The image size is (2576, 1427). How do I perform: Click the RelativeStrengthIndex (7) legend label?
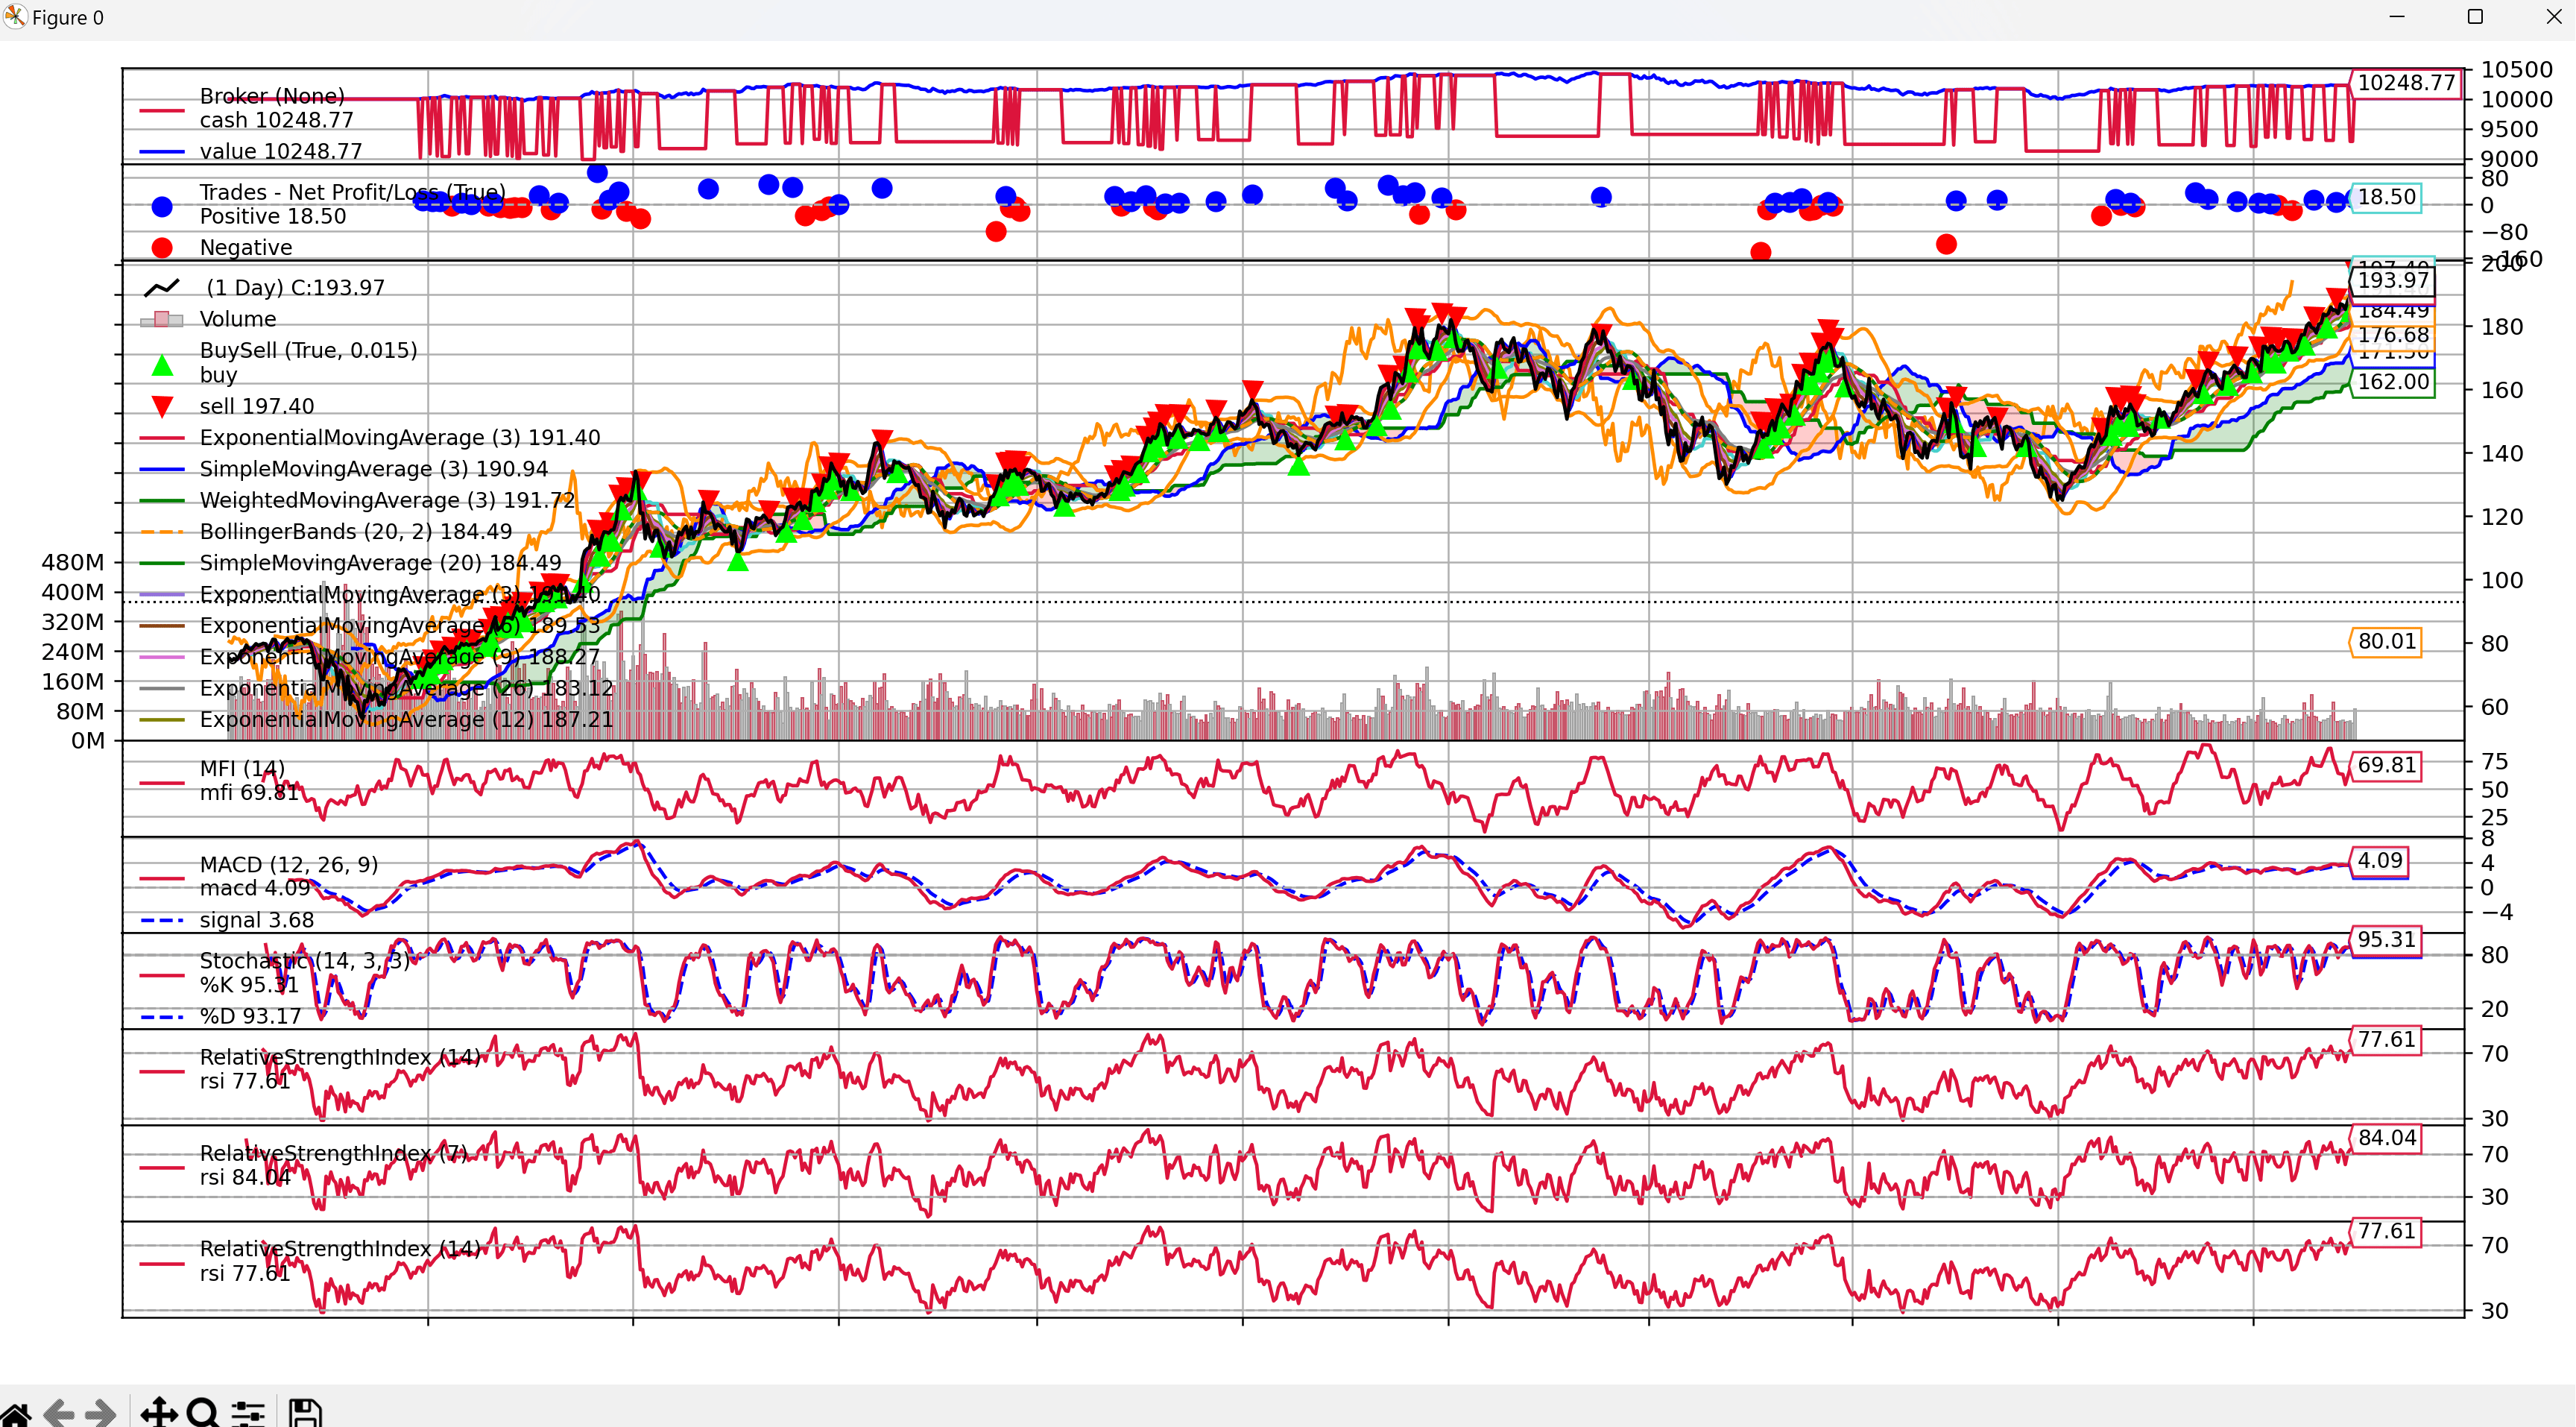(333, 1153)
